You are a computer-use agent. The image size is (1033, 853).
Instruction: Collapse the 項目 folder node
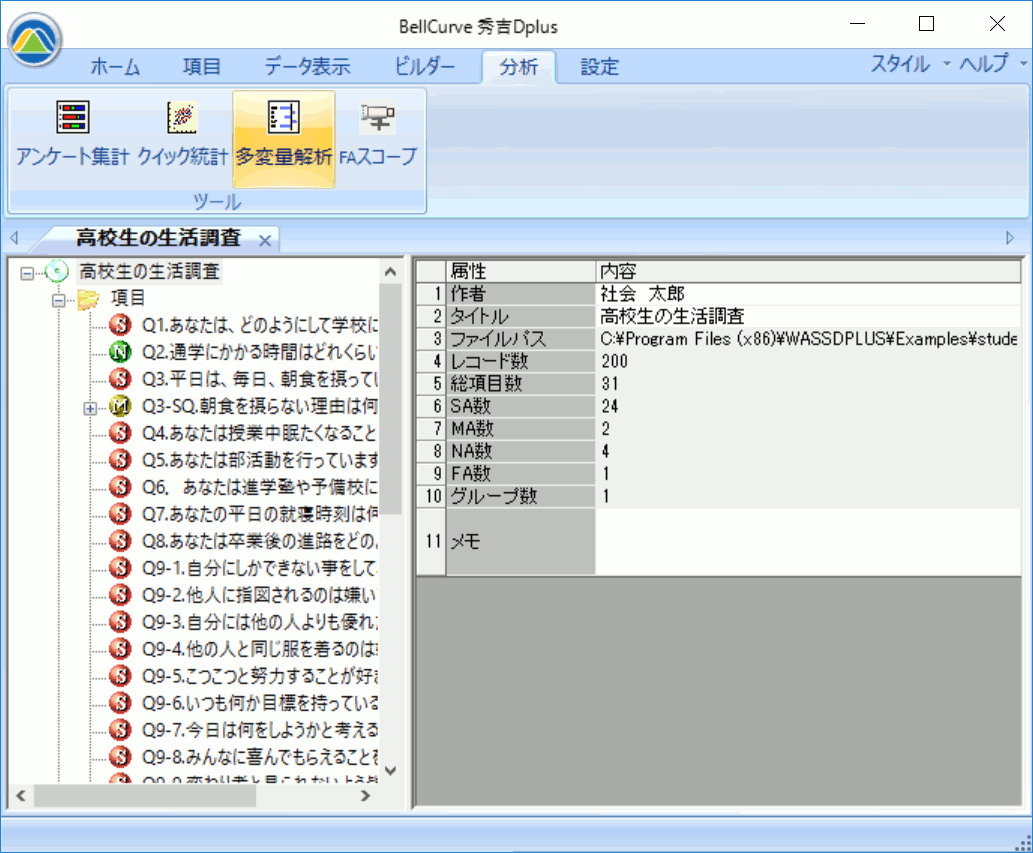coord(59,300)
